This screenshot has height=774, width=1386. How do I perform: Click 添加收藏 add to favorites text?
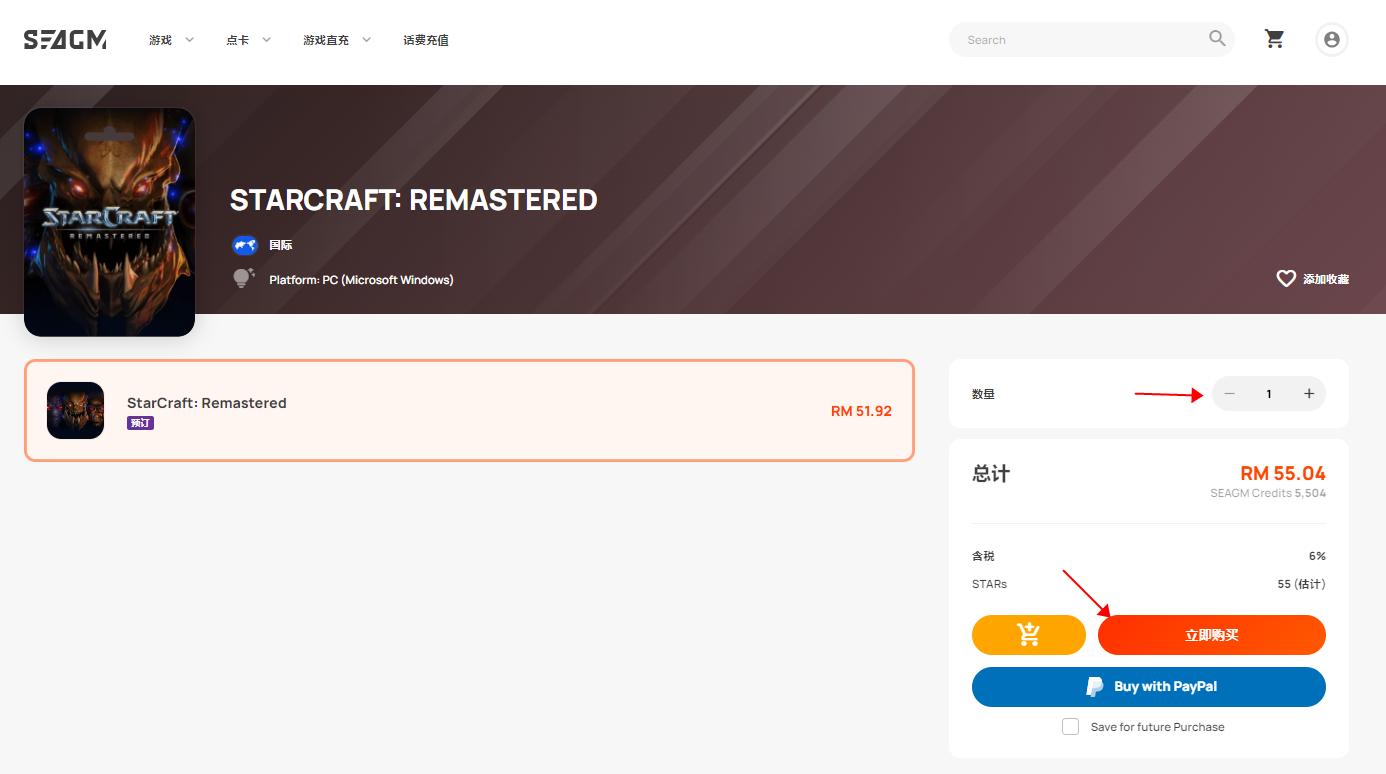click(x=1326, y=279)
